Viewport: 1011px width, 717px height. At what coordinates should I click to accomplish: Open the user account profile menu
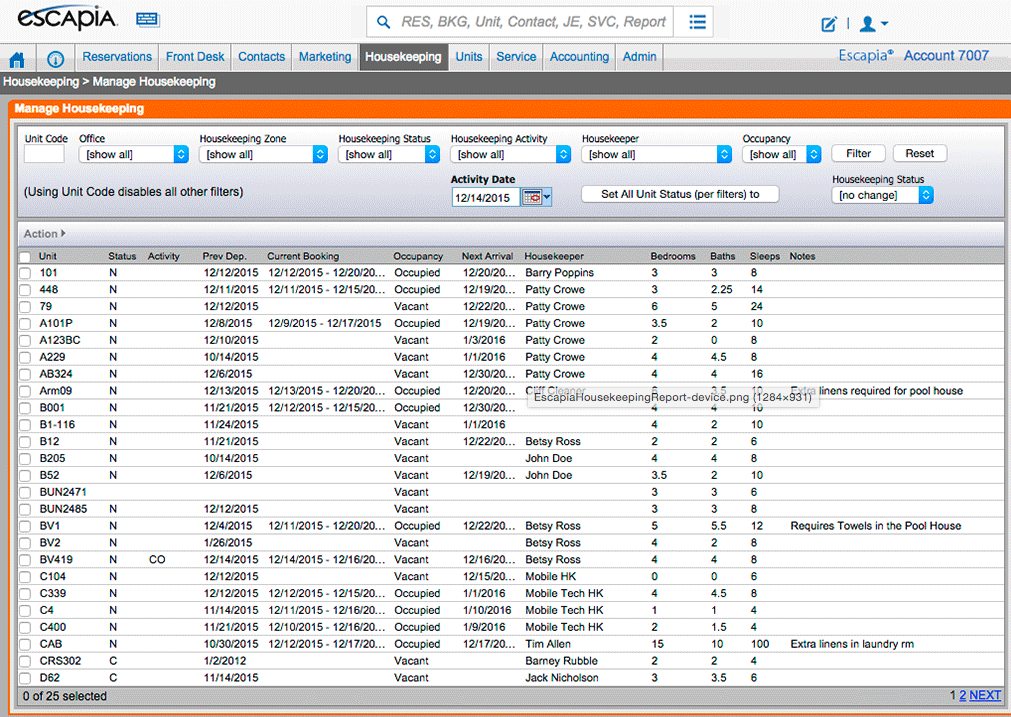point(874,24)
